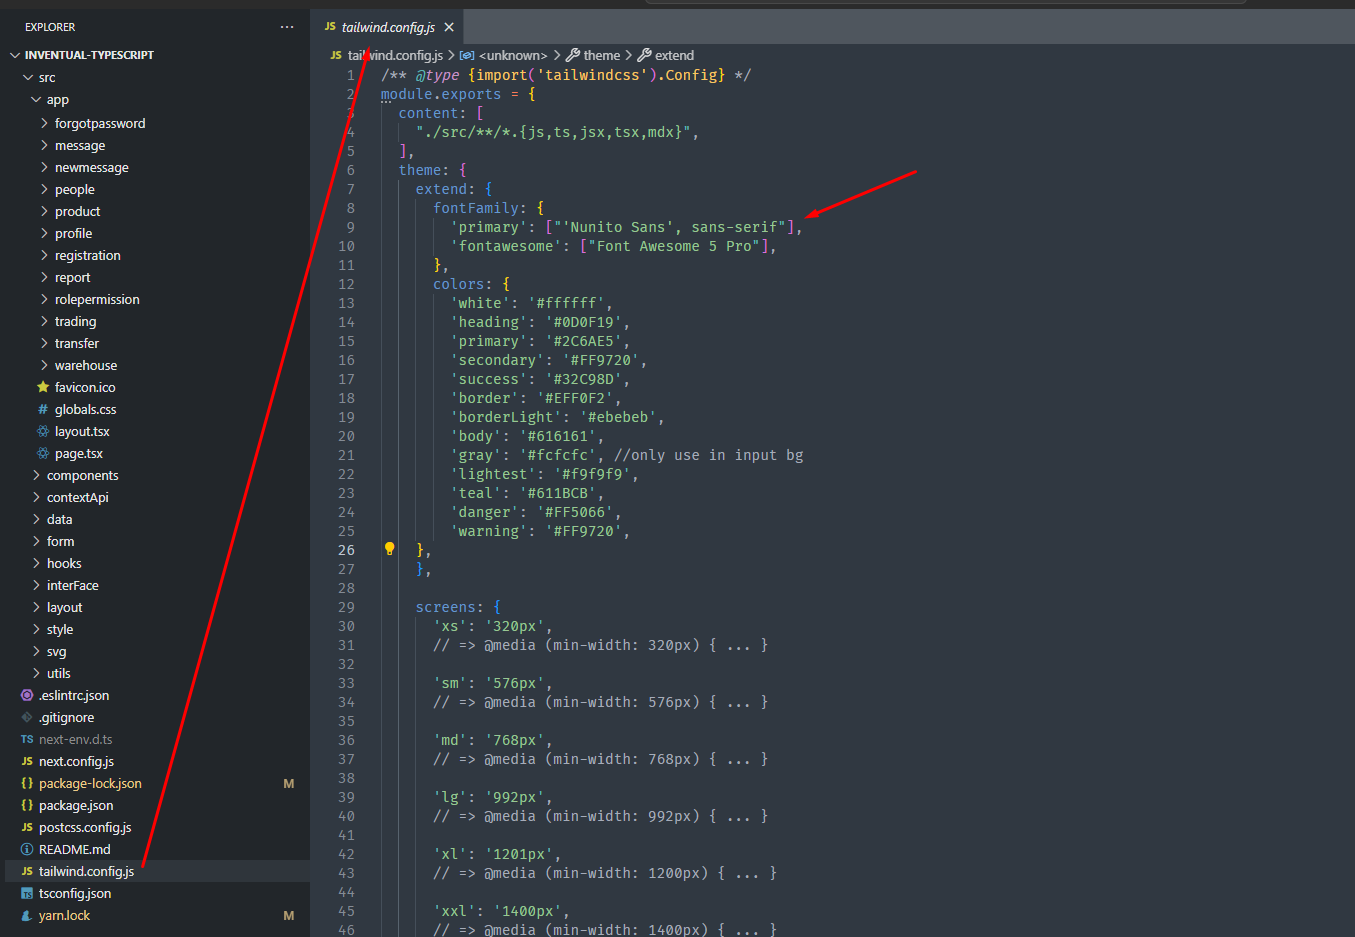Click the JS icon in the editor tab
The image size is (1355, 937).
[x=330, y=27]
